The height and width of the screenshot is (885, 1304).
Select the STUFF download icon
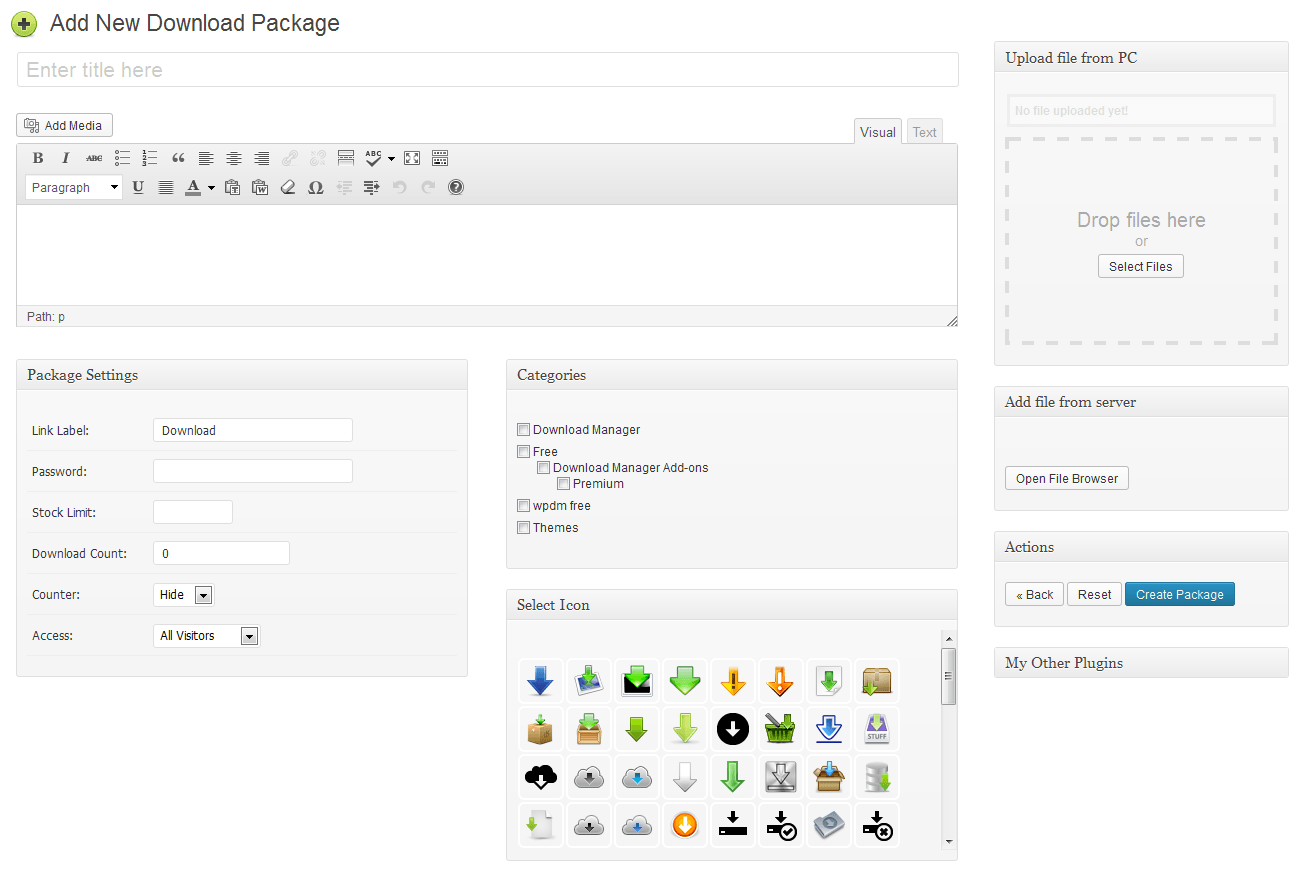click(x=876, y=729)
